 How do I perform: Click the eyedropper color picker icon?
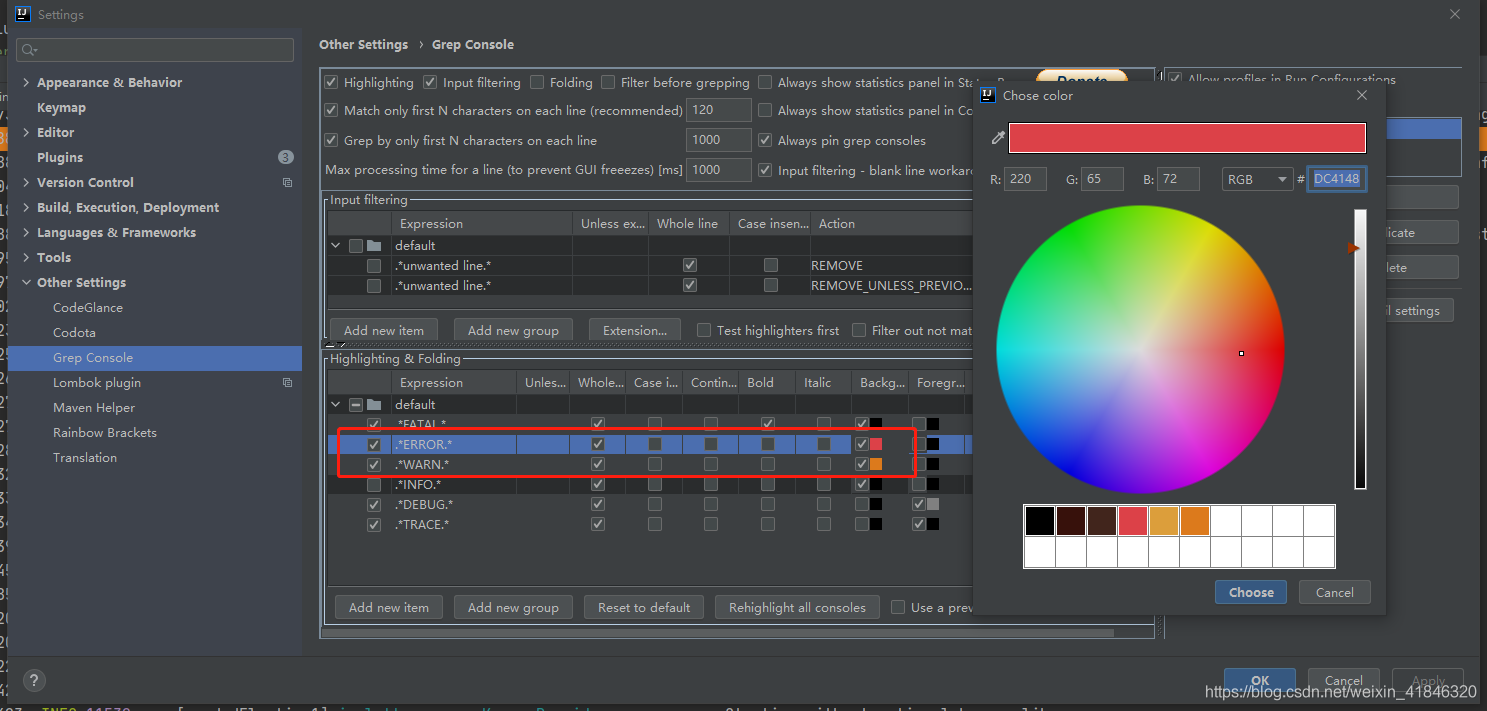click(x=997, y=138)
